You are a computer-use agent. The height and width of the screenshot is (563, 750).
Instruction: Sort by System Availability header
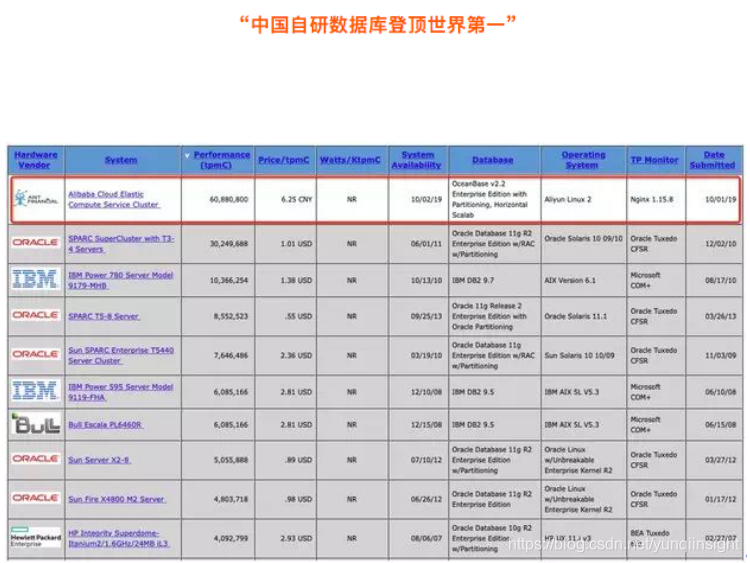point(417,160)
